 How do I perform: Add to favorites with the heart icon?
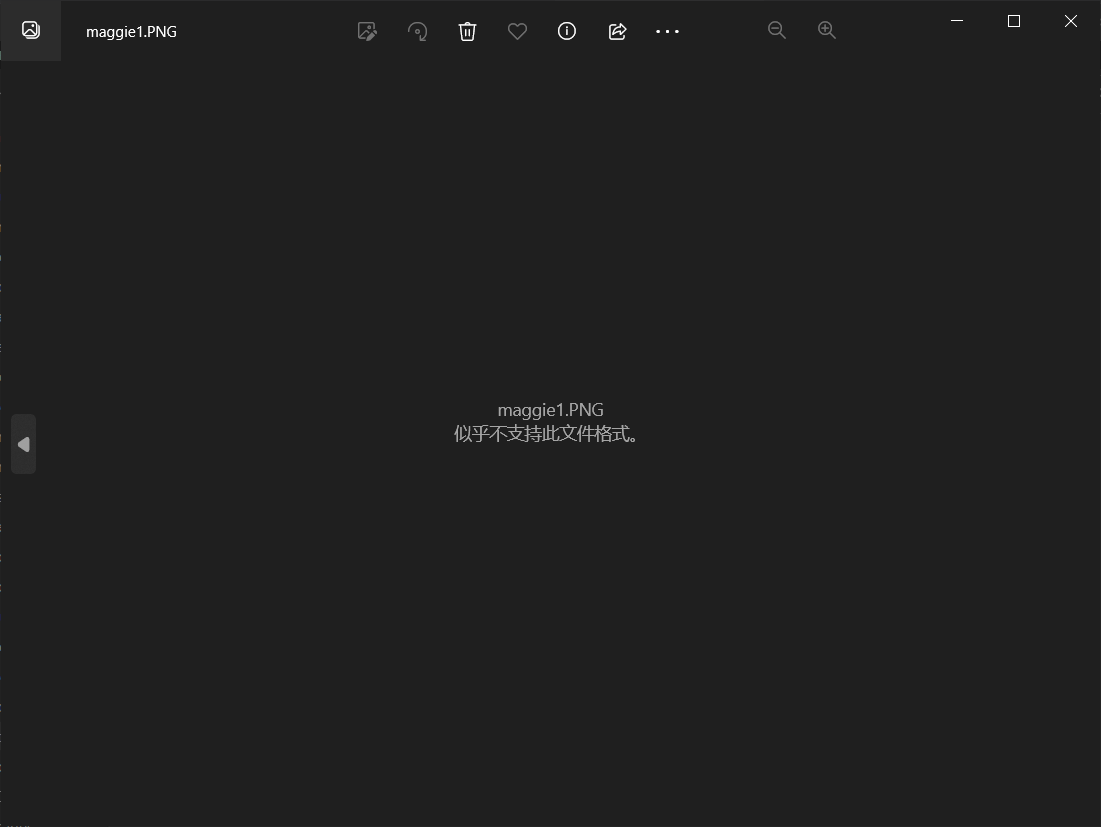point(517,31)
